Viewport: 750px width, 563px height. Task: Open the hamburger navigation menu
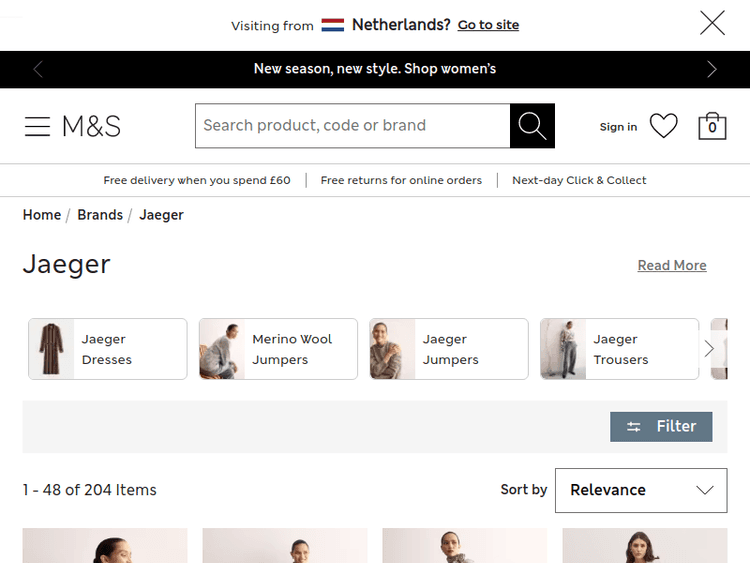click(37, 126)
